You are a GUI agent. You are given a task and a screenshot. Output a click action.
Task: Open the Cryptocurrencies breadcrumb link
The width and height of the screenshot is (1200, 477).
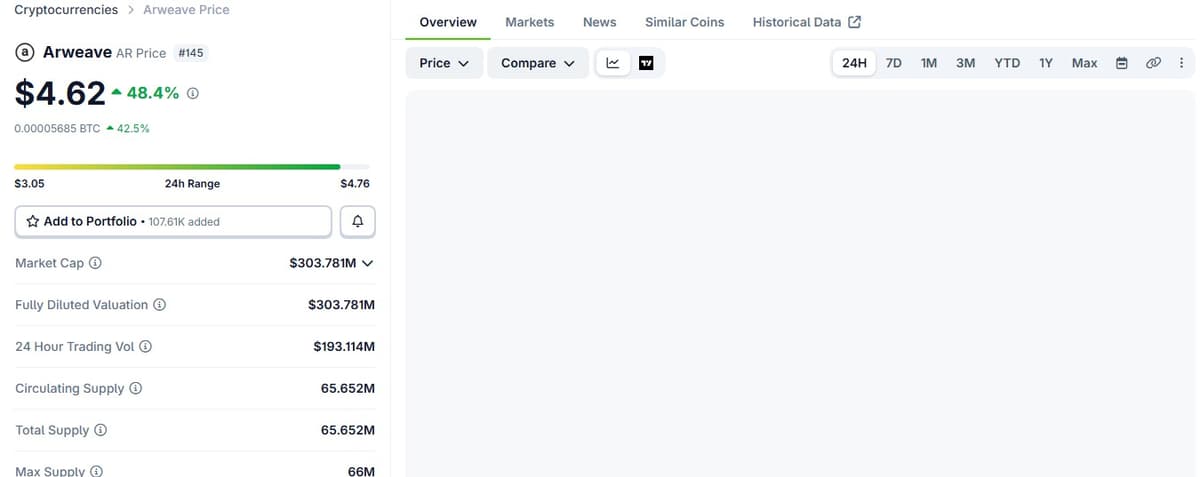[66, 10]
